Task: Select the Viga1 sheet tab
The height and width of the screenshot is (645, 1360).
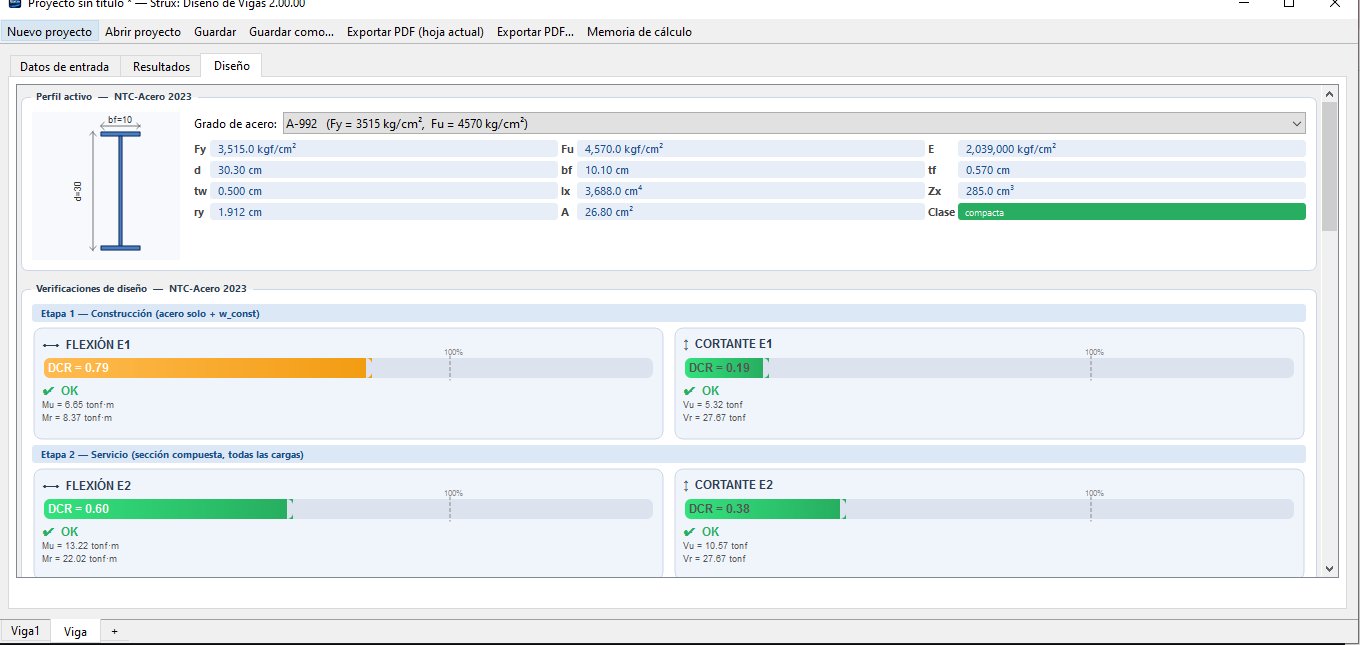Action: pos(25,631)
